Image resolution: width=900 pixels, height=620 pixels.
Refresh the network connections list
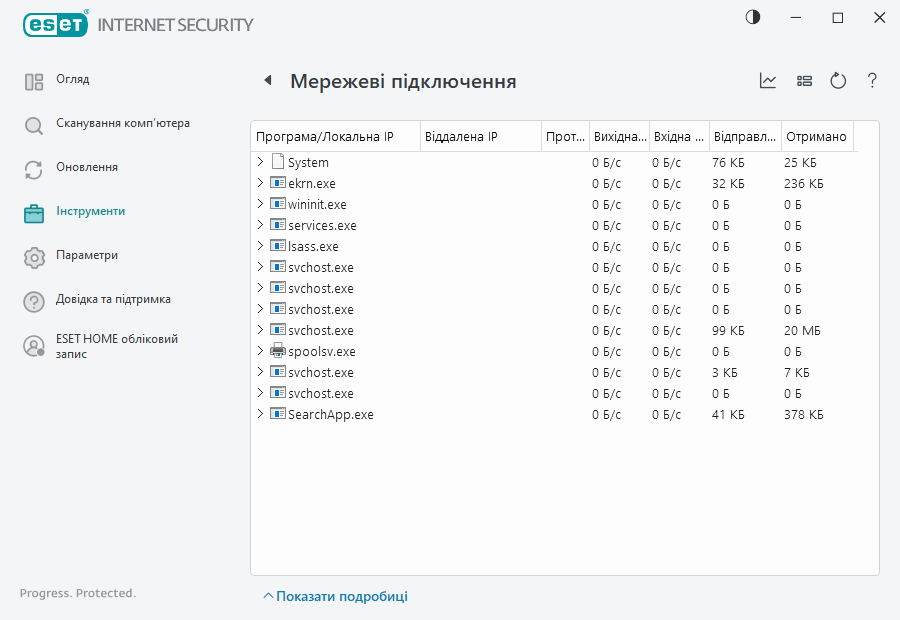pyautogui.click(x=838, y=81)
